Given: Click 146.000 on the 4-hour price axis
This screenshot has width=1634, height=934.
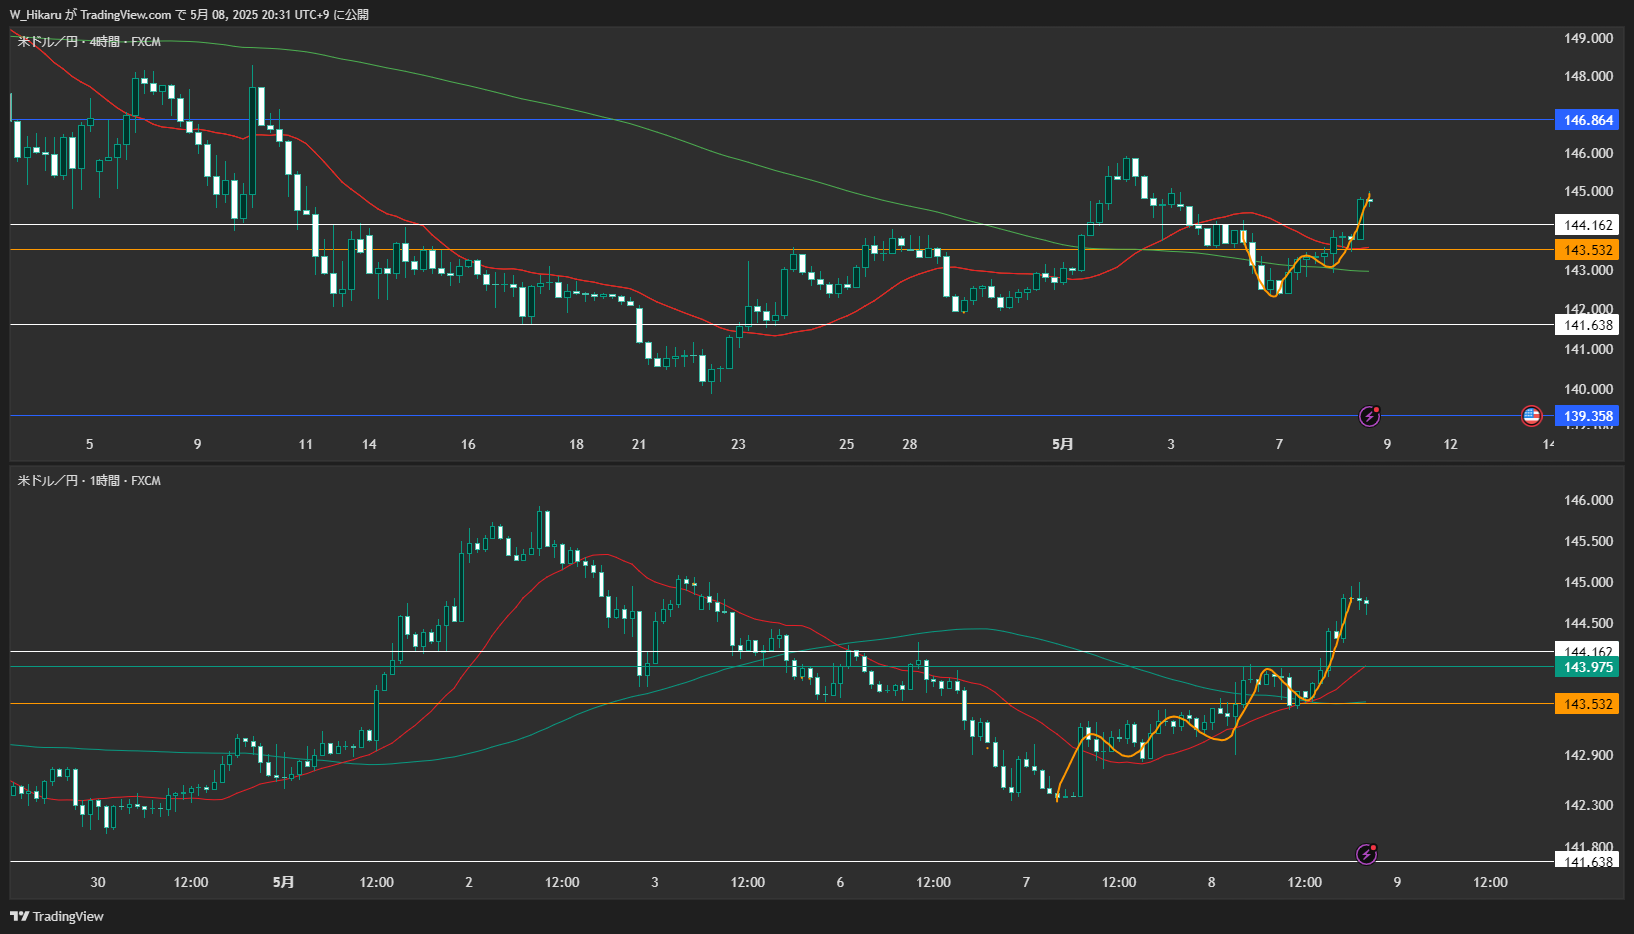Looking at the screenshot, I should pyautogui.click(x=1588, y=153).
